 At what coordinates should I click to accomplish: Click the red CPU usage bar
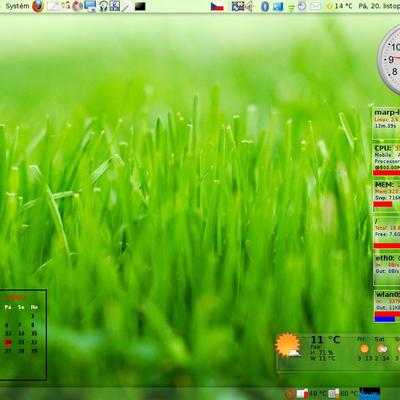tap(387, 173)
